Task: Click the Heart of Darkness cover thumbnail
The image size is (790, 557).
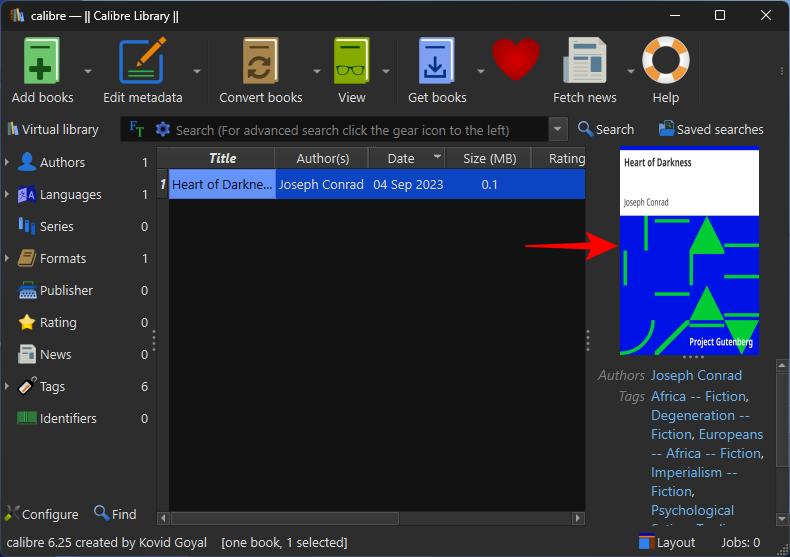Action: point(689,251)
